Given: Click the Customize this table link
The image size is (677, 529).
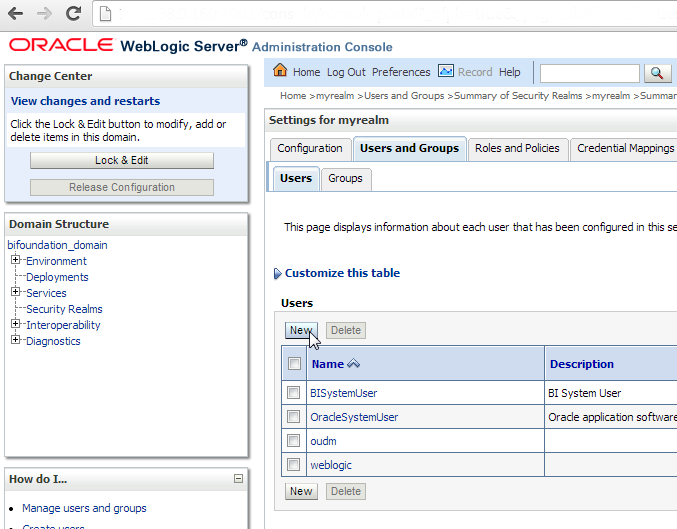Looking at the screenshot, I should click(342, 273).
